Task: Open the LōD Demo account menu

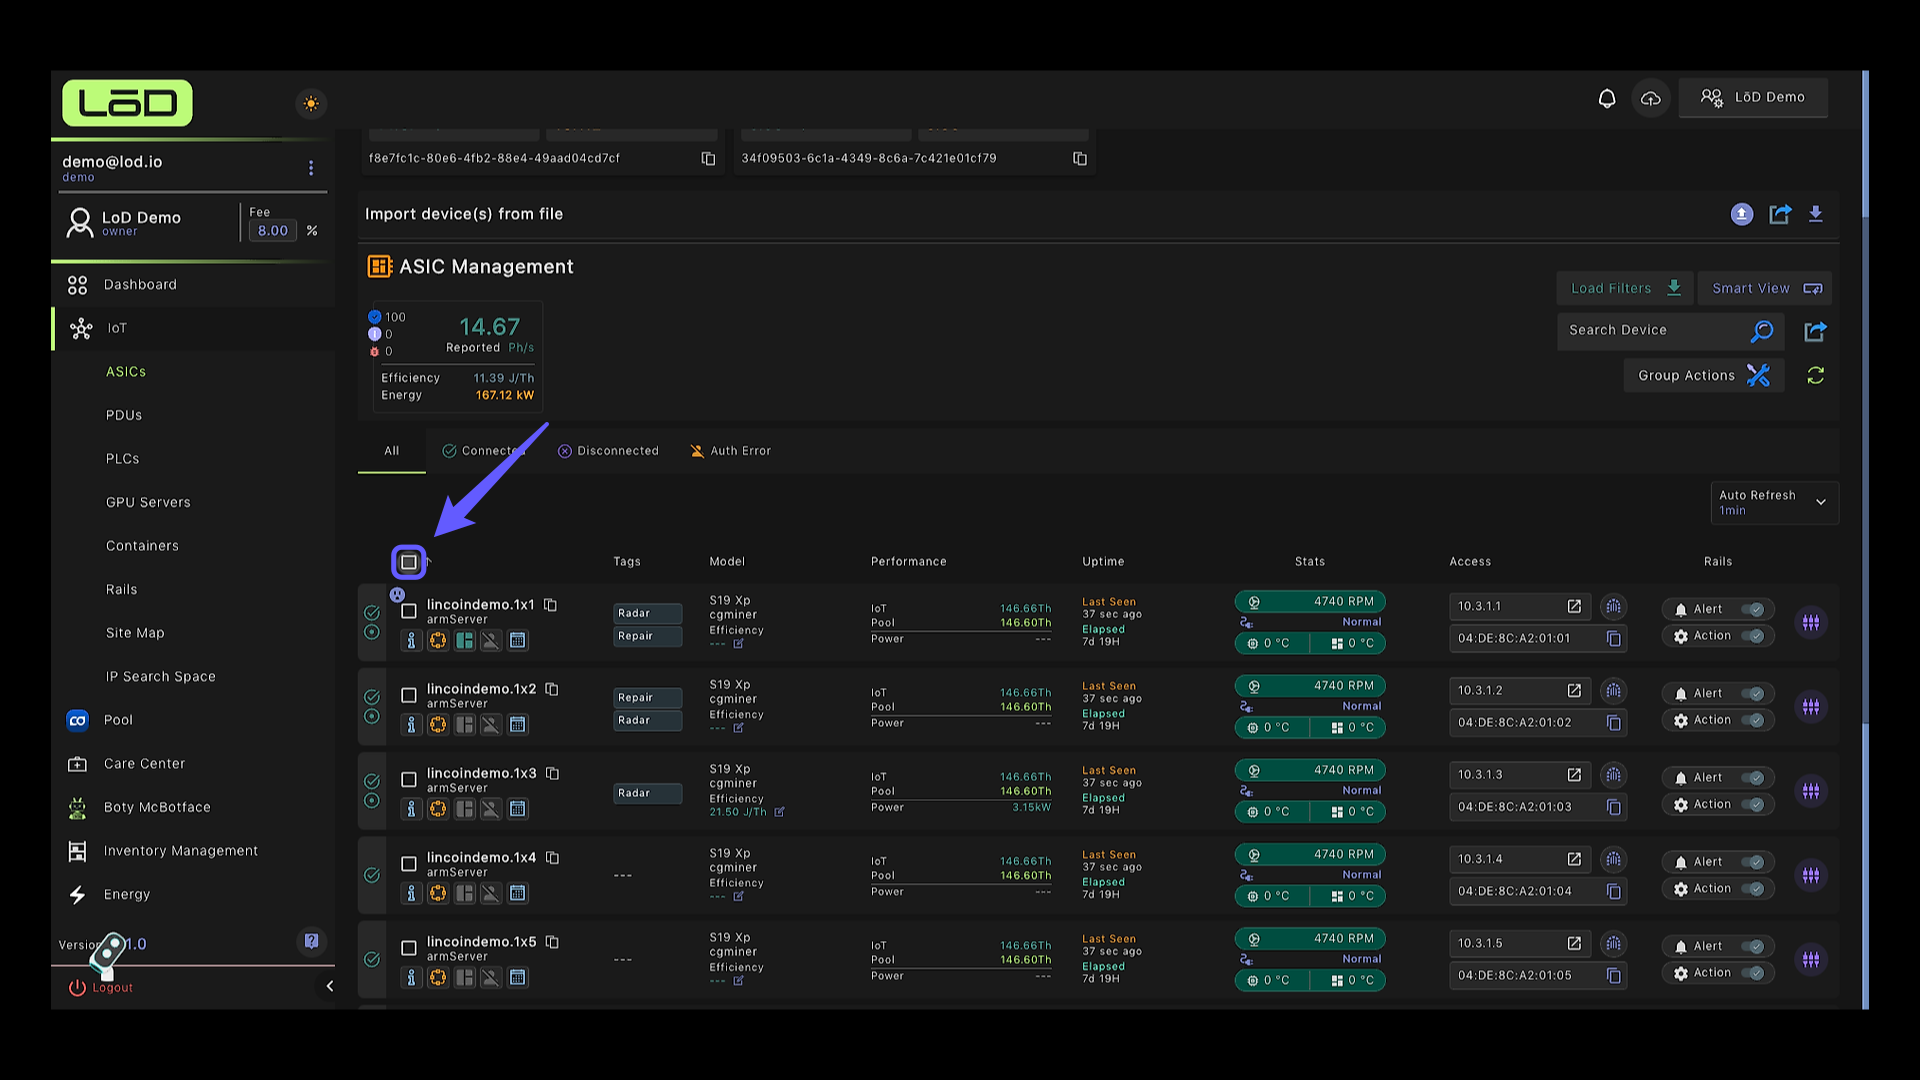Action: point(1753,98)
